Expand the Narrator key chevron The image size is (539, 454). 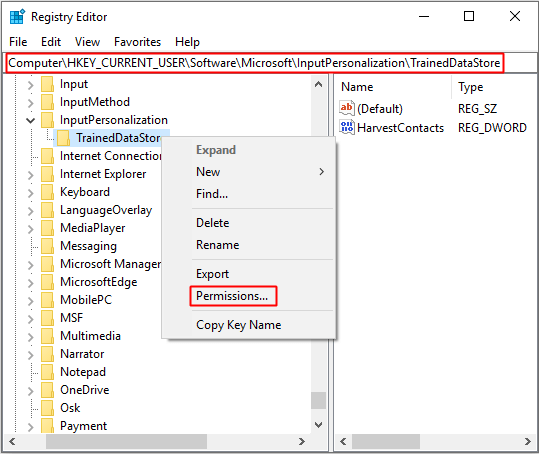(x=31, y=355)
